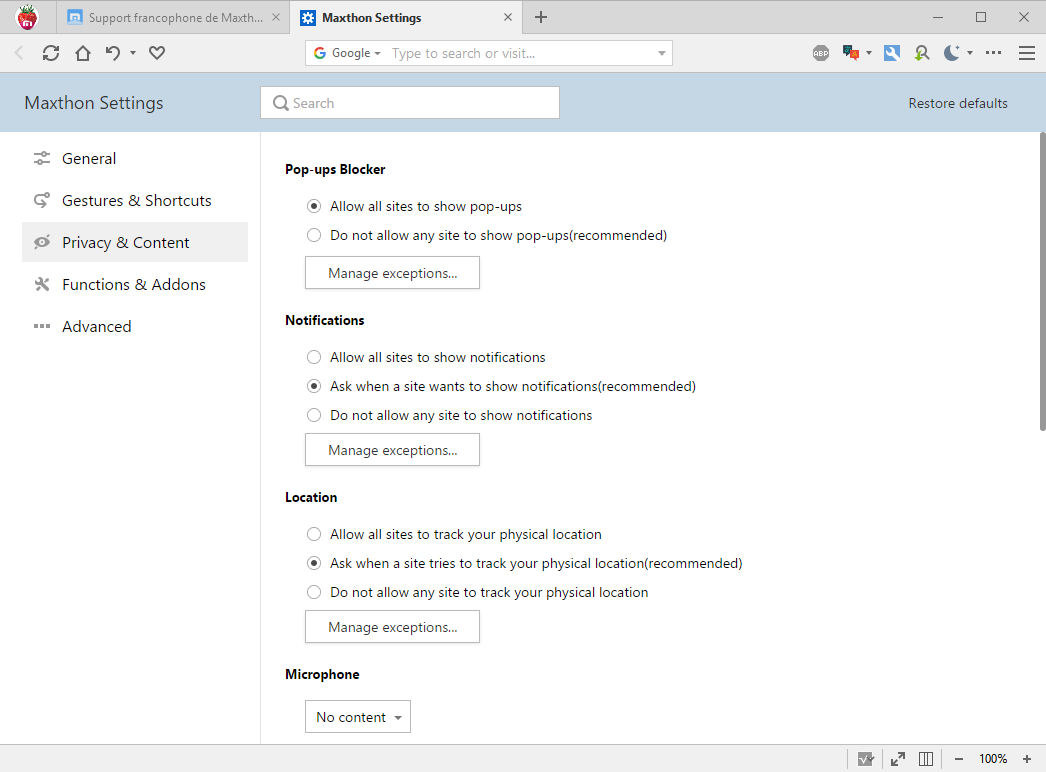Select Allow all sites to track location
This screenshot has width=1046, height=772.
coord(314,534)
